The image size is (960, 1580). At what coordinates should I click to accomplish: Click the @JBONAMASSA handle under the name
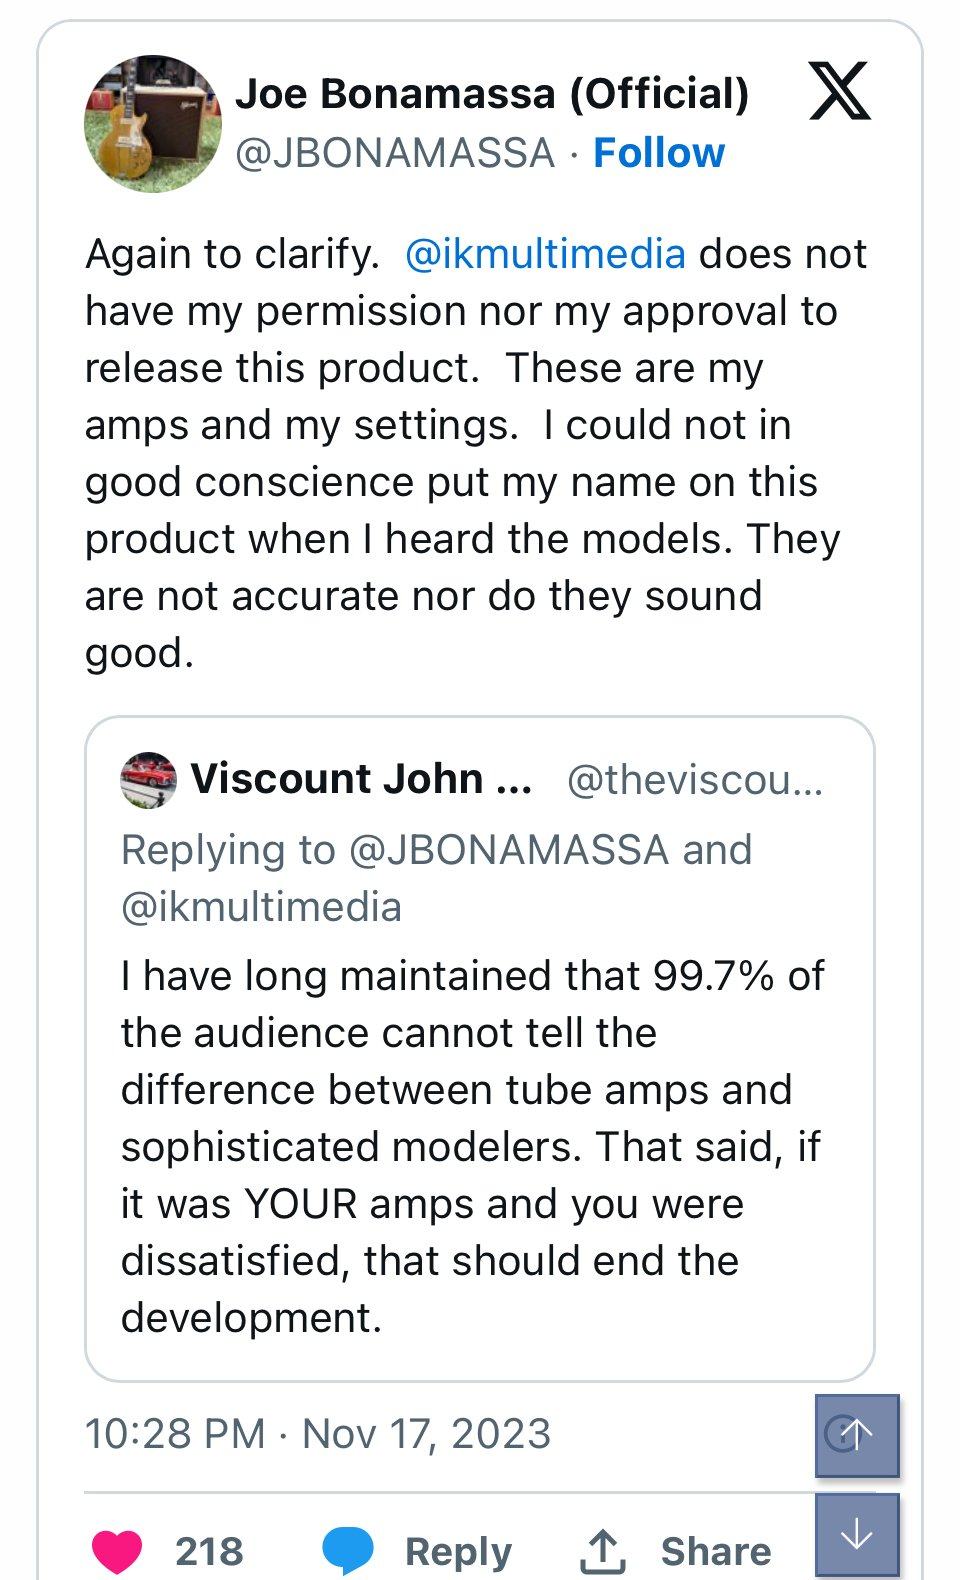click(x=394, y=153)
